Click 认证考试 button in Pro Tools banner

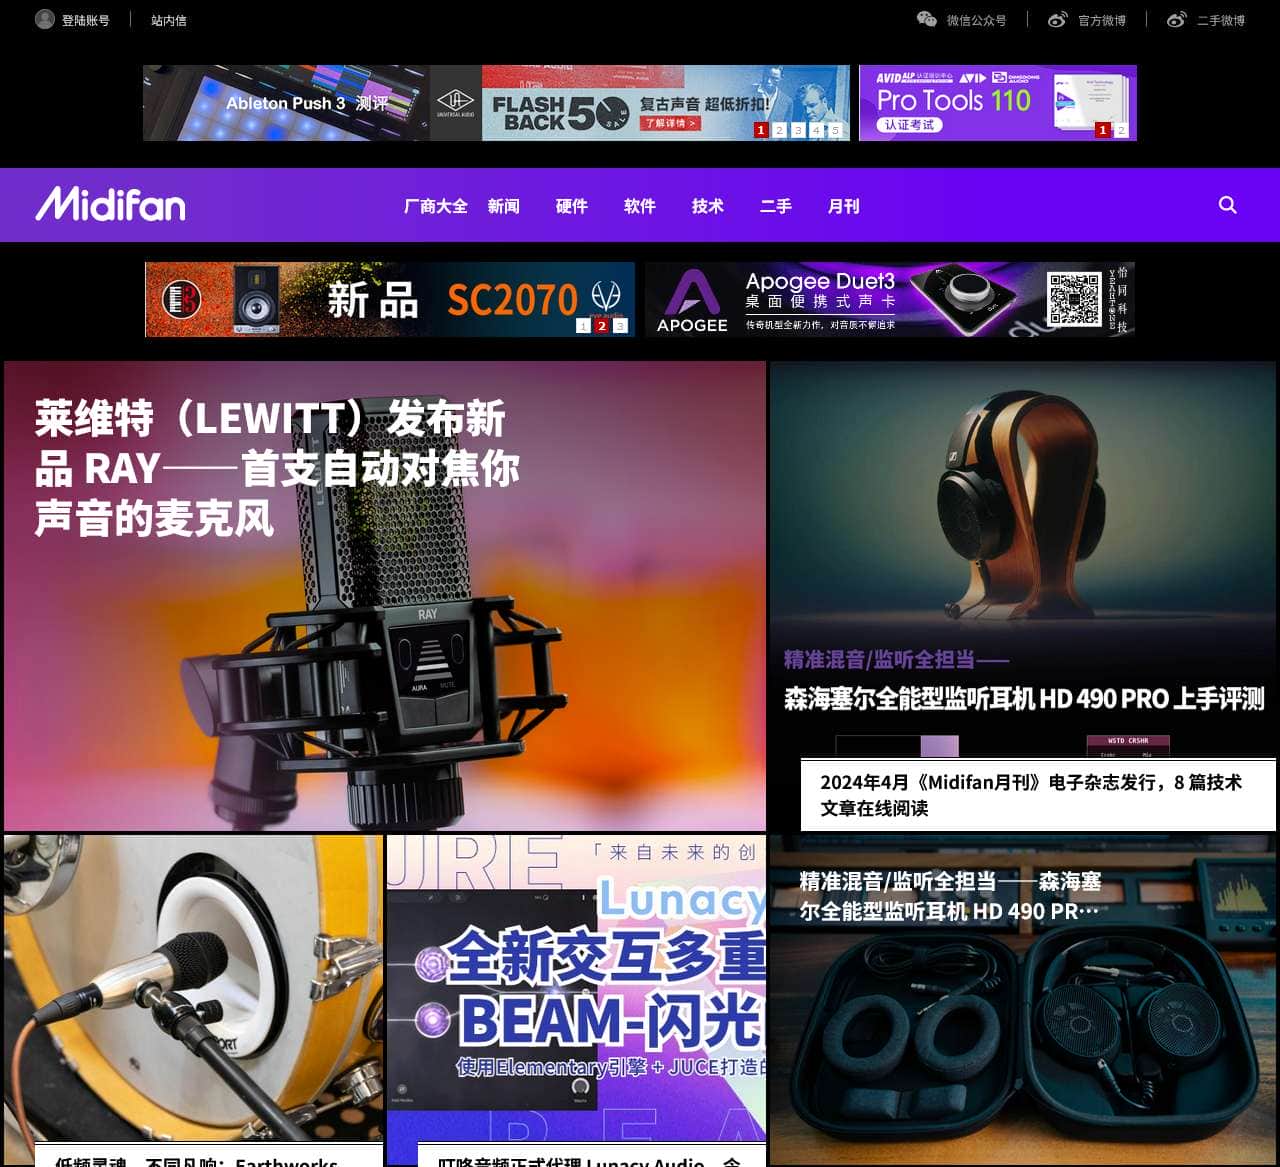(909, 125)
